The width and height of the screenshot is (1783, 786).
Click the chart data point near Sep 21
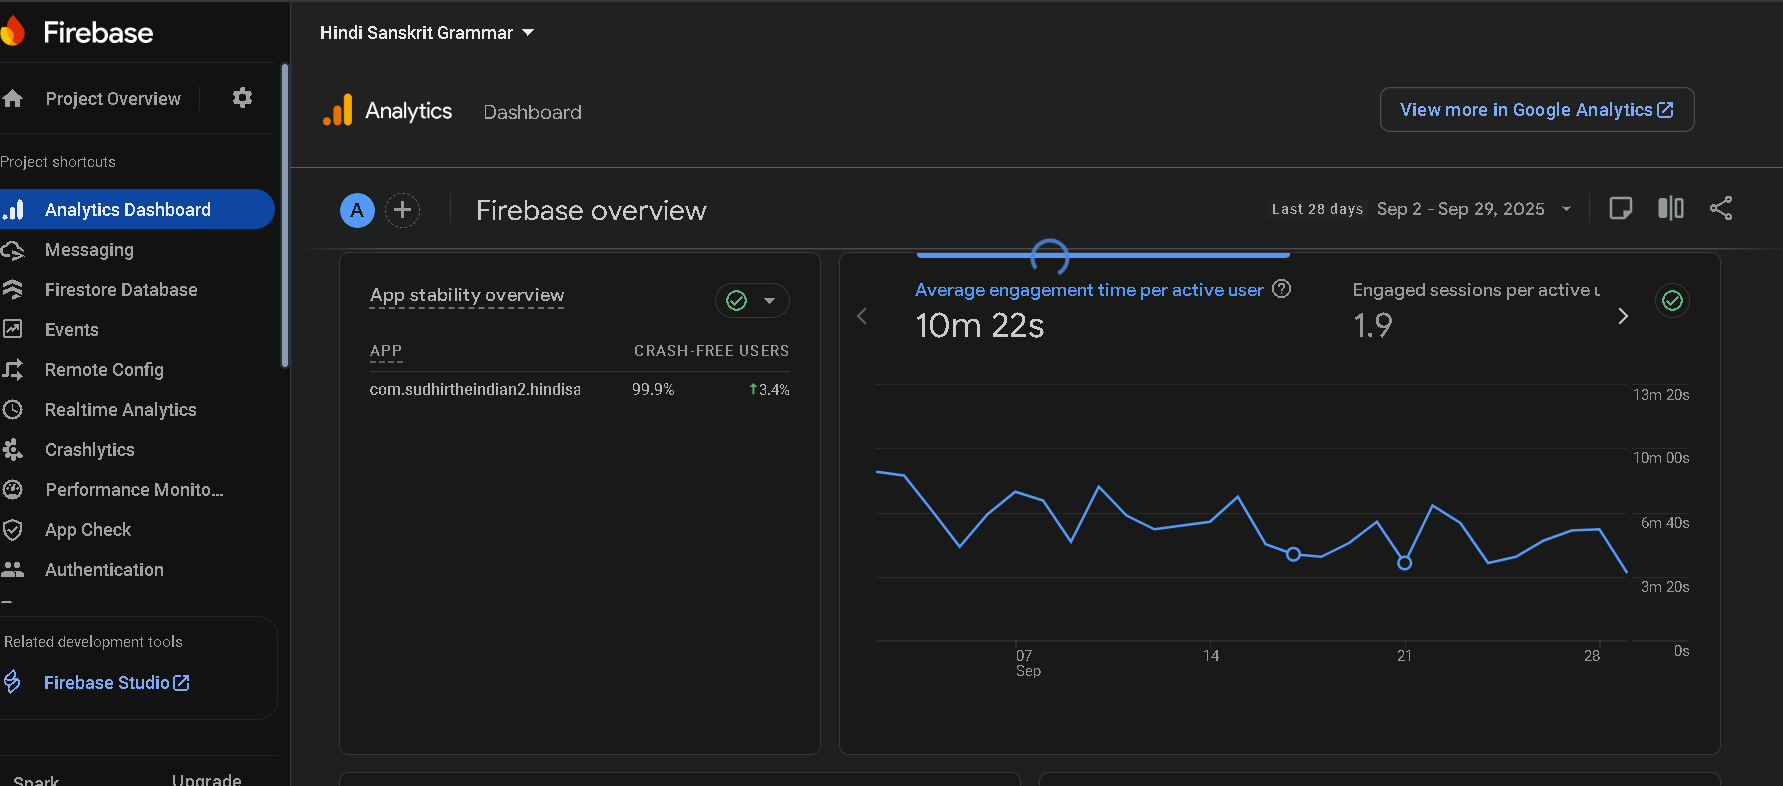tap(1404, 563)
